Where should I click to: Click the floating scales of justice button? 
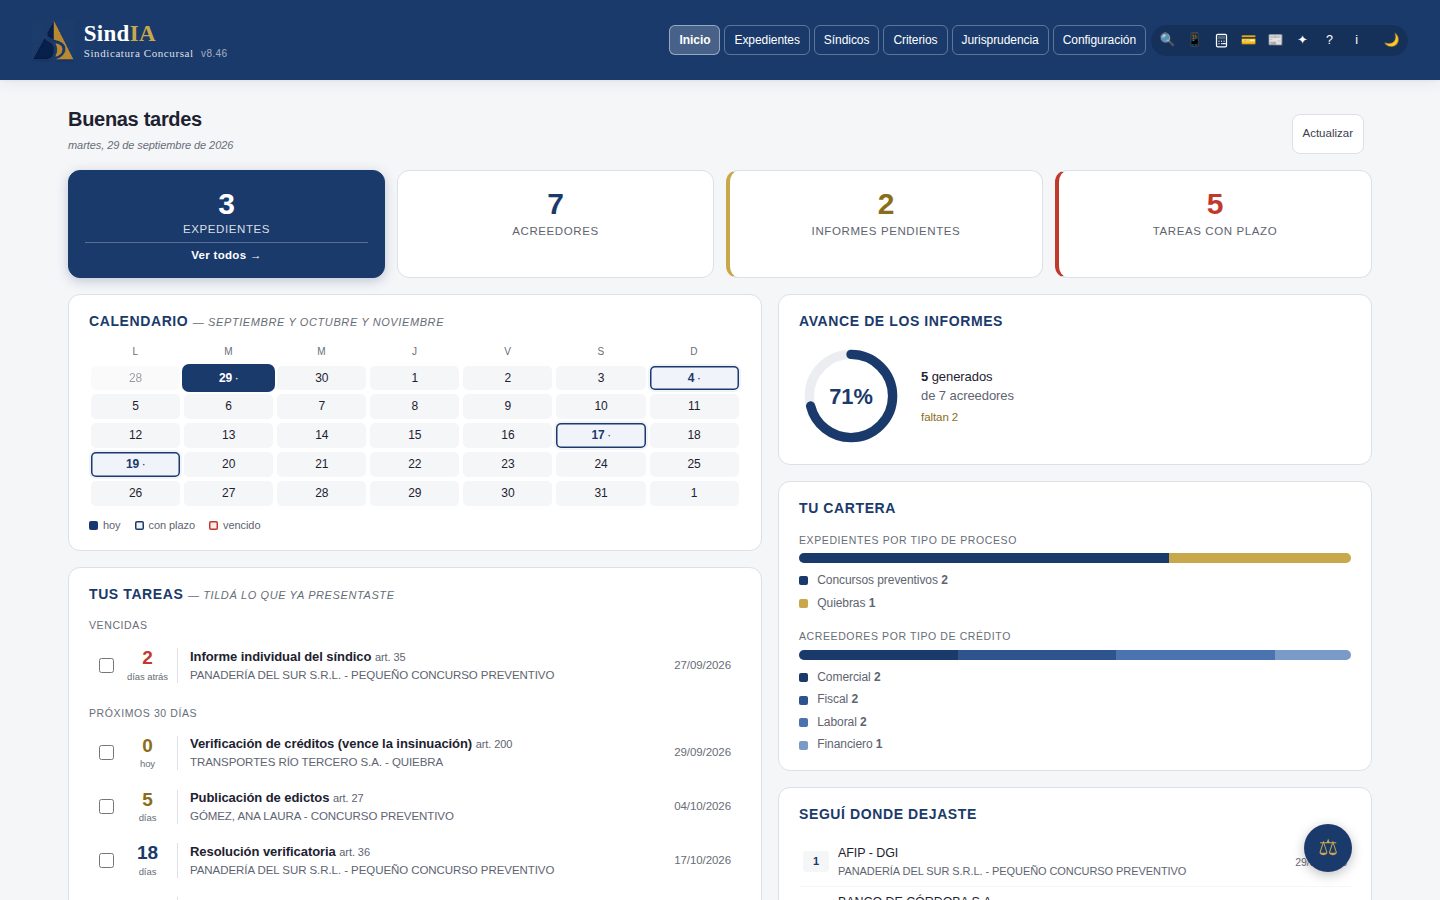click(x=1328, y=848)
